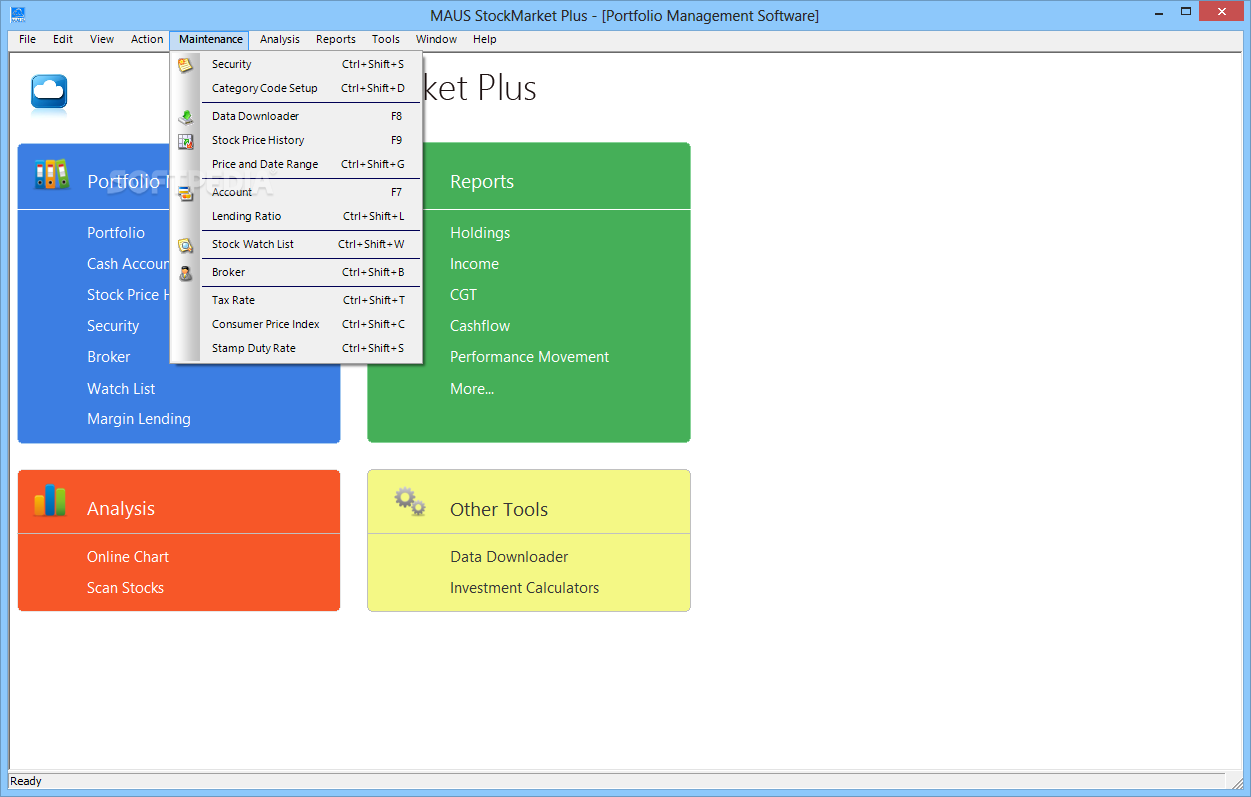Image resolution: width=1251 pixels, height=797 pixels.
Task: Open Scan Stocks link
Action: [x=125, y=588]
